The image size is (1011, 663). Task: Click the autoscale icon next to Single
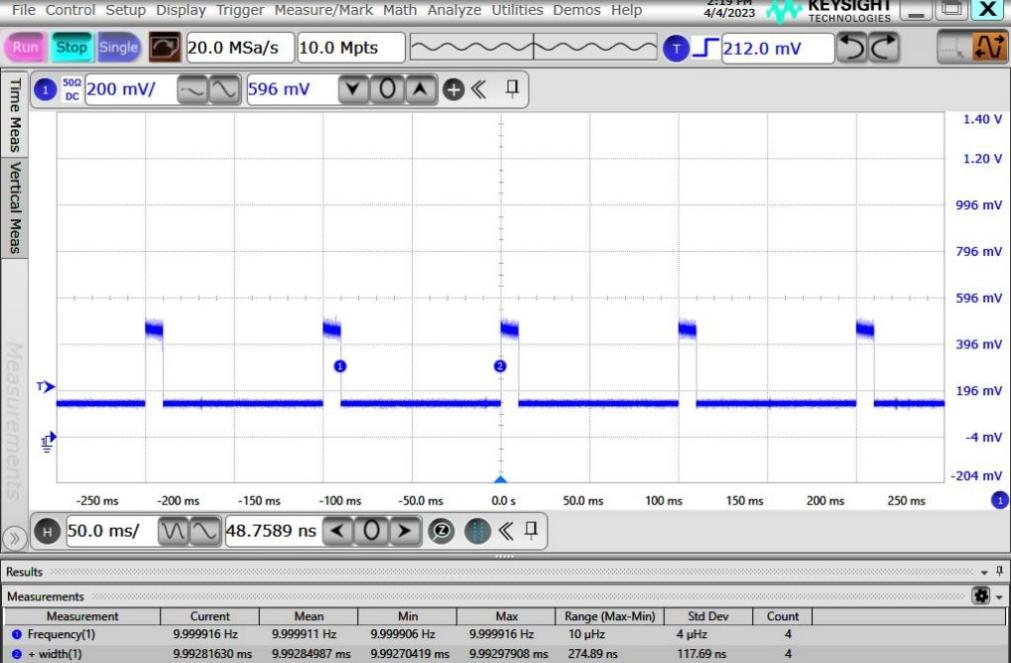click(x=164, y=47)
